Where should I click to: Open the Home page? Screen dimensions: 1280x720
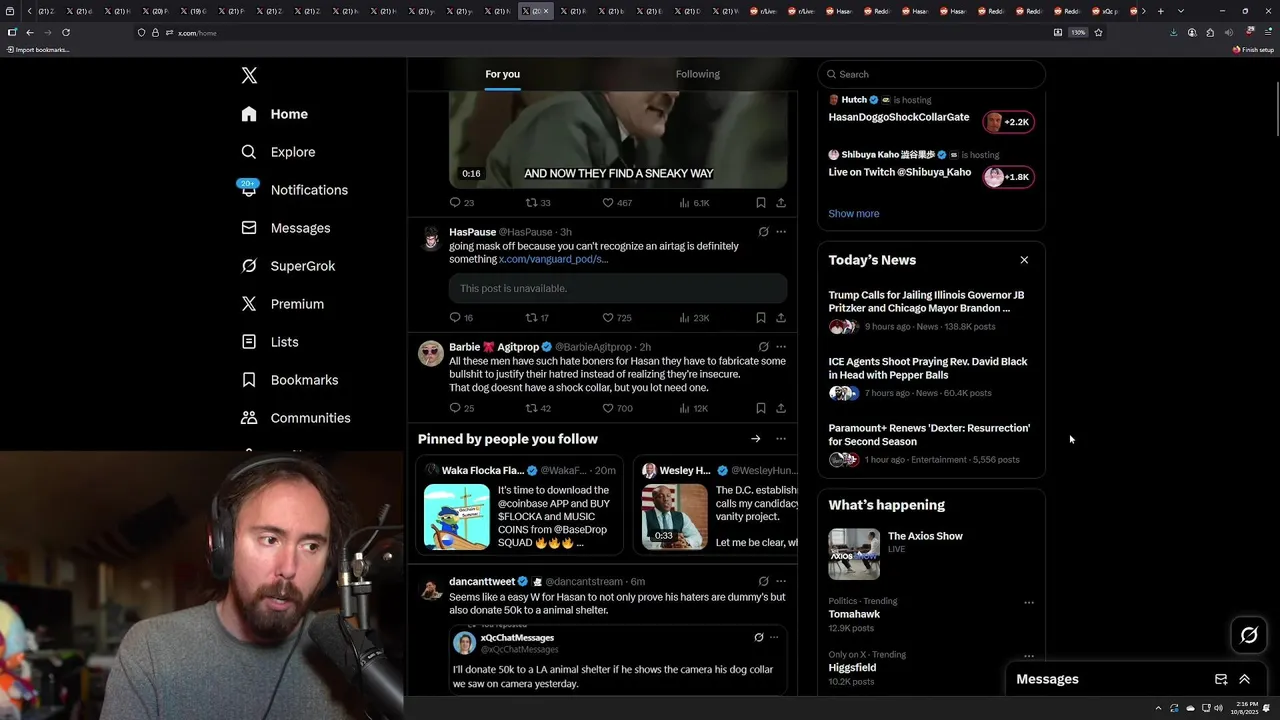point(275,114)
